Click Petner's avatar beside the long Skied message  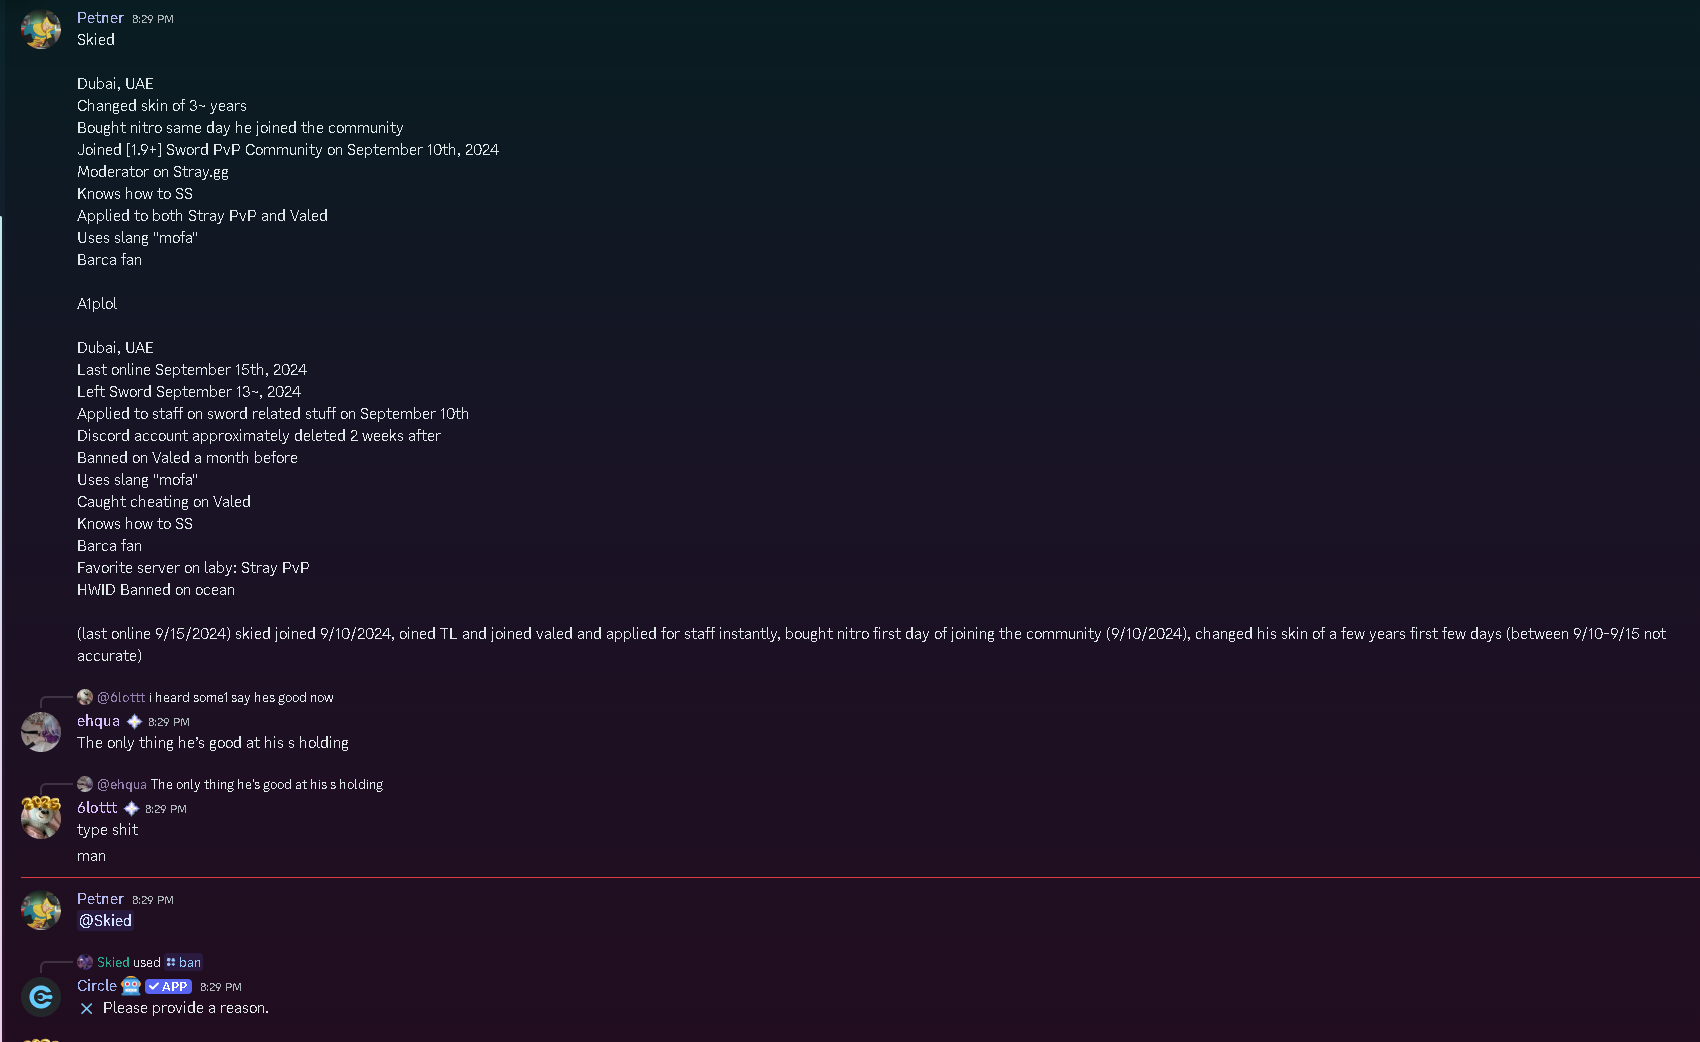(x=41, y=29)
